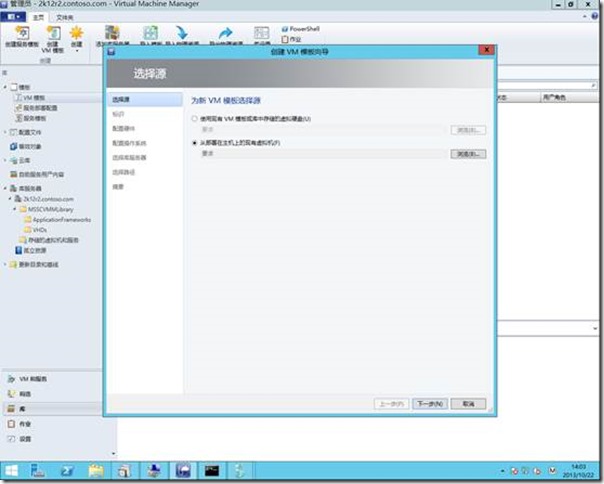
Task: Open File Explorer from the taskbar
Action: pos(96,471)
